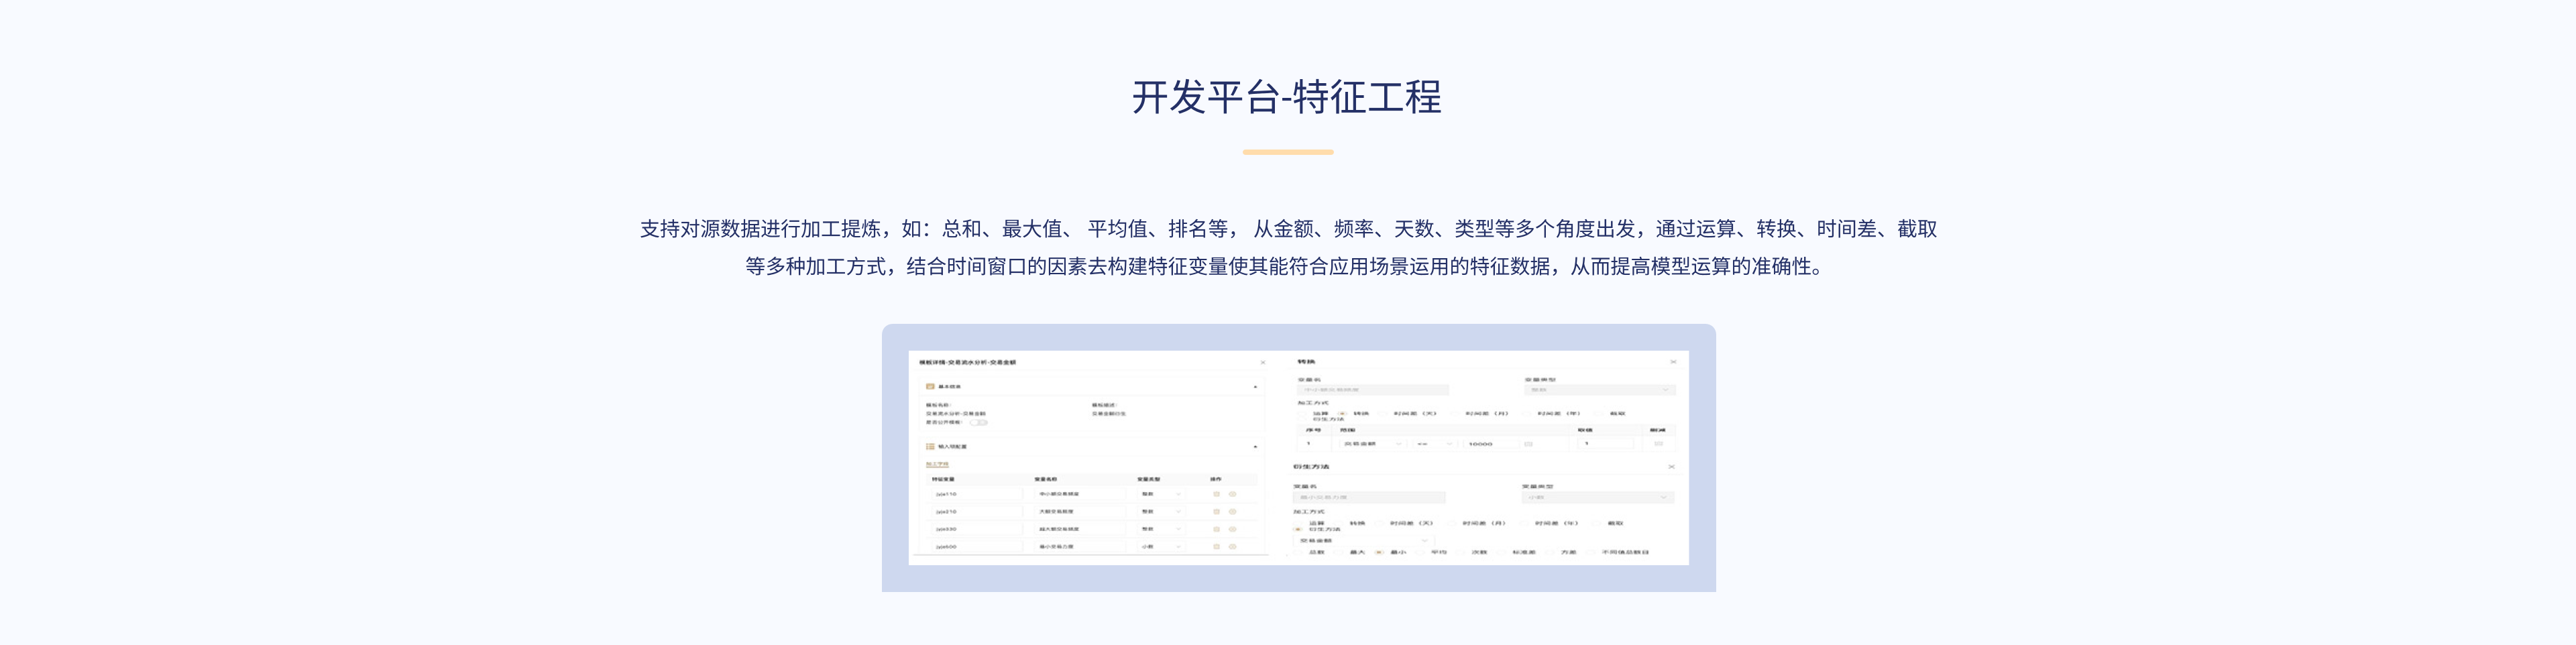
Task: View the jyje600 row with eye icon
Action: click(x=1232, y=547)
